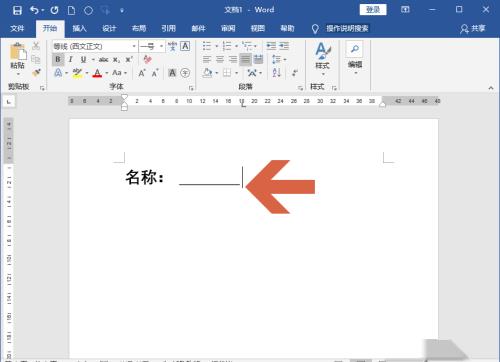Screen dimensions: 500x362
Task: Center align the paragraph text
Action: click(220, 60)
